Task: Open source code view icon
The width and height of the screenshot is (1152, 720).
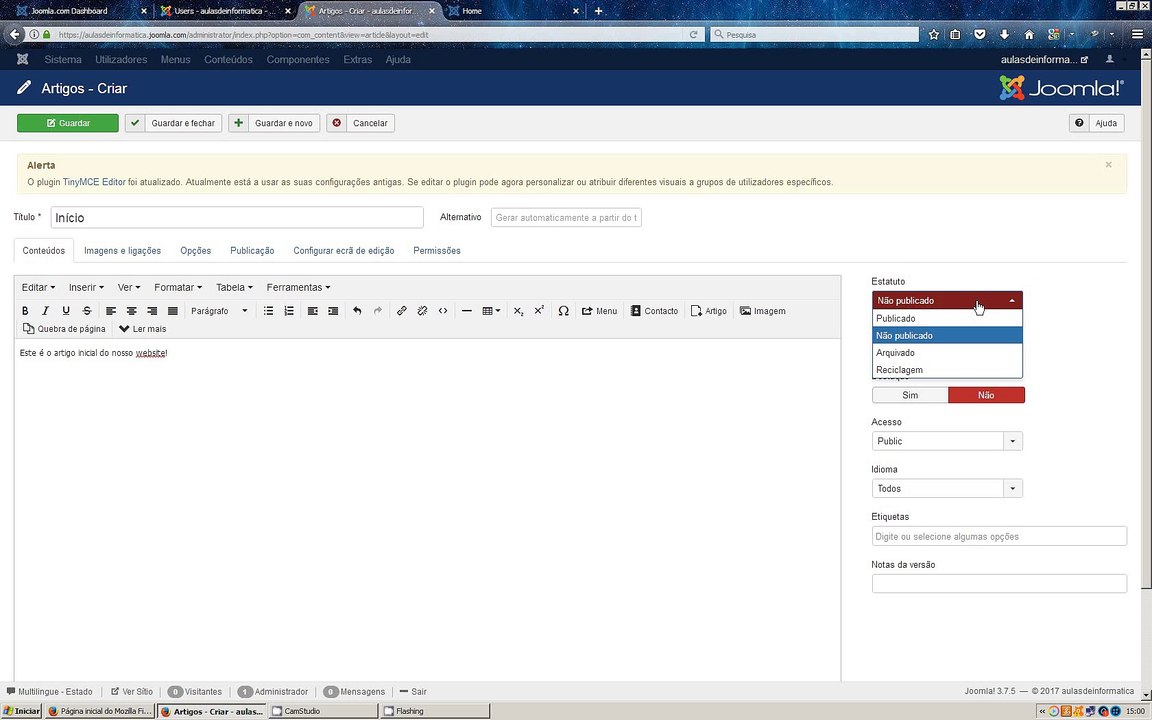Action: pos(442,311)
